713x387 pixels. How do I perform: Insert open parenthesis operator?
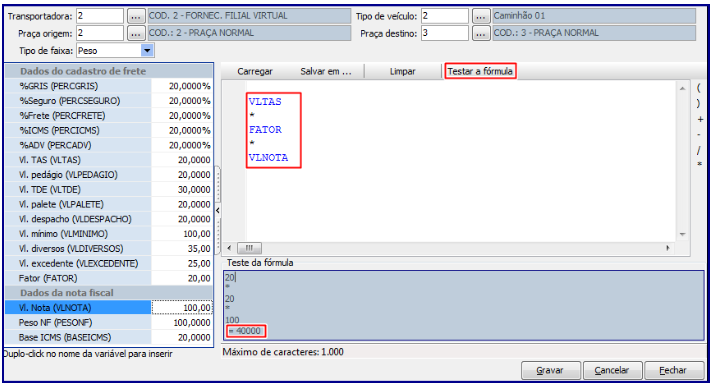tap(699, 88)
